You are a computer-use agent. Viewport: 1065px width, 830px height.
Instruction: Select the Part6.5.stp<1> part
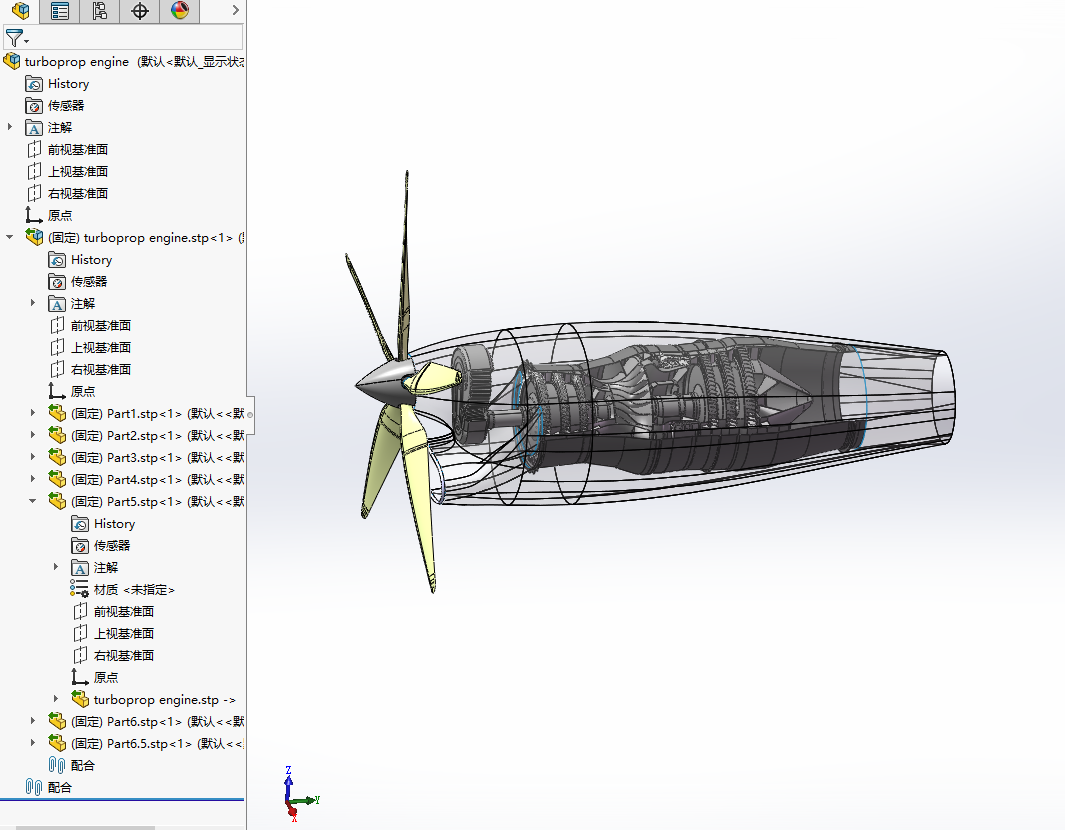click(x=146, y=744)
